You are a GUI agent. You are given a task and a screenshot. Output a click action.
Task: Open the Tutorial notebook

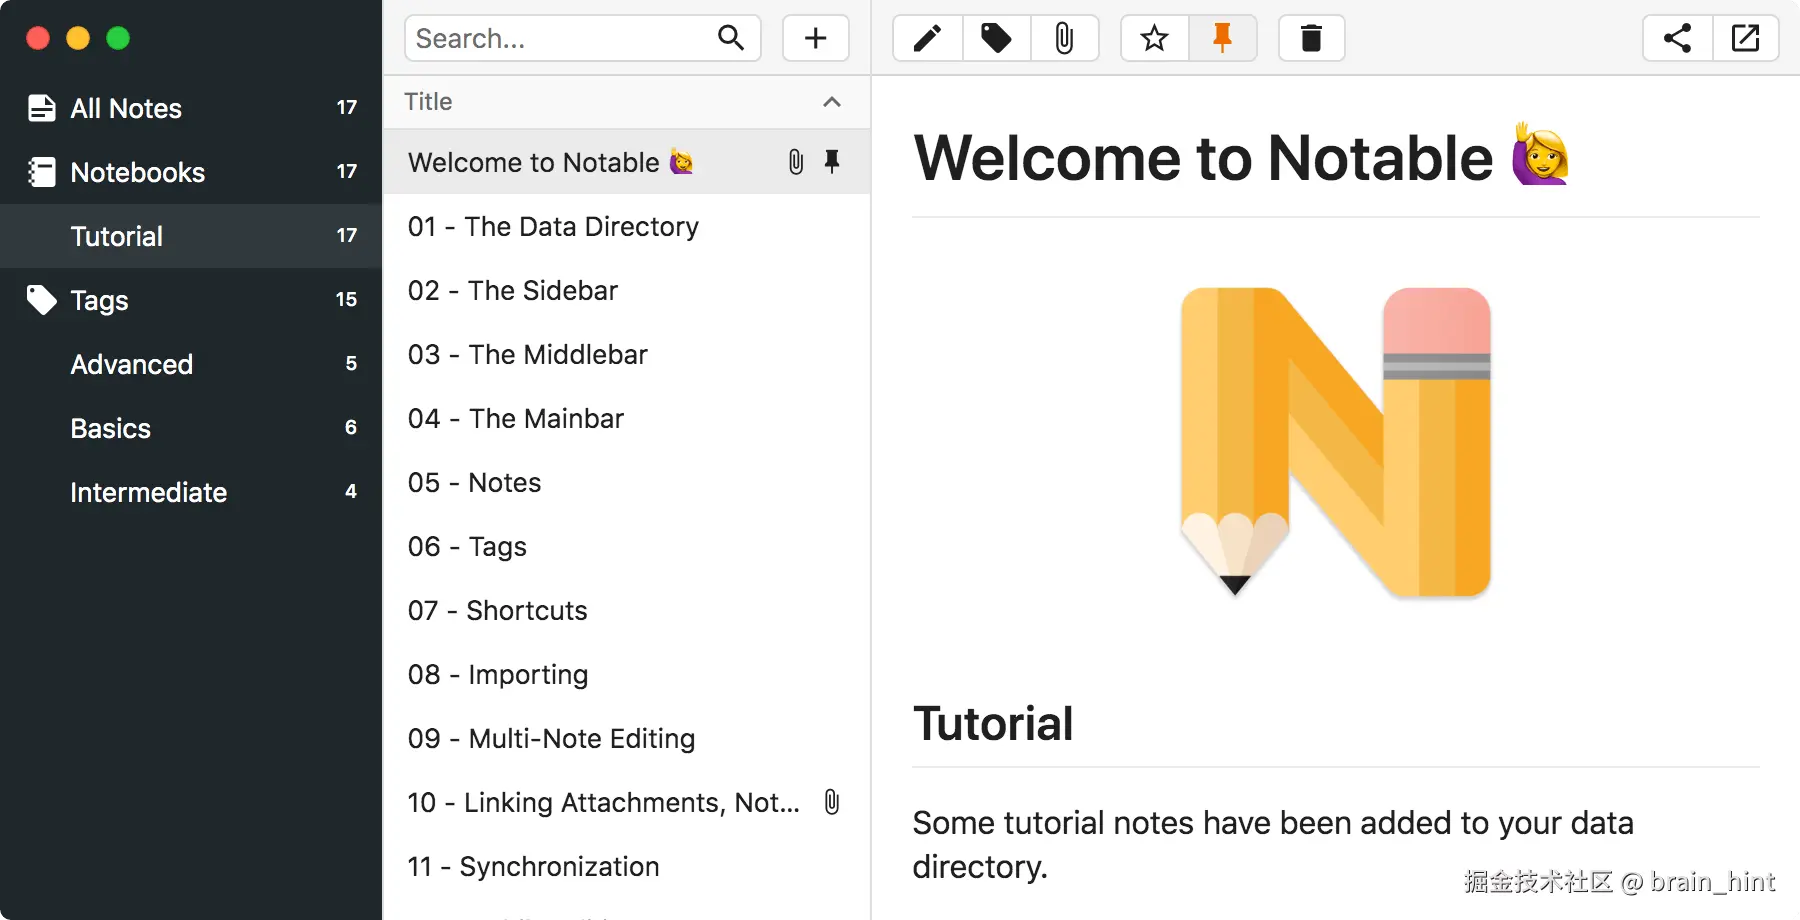pyautogui.click(x=191, y=236)
